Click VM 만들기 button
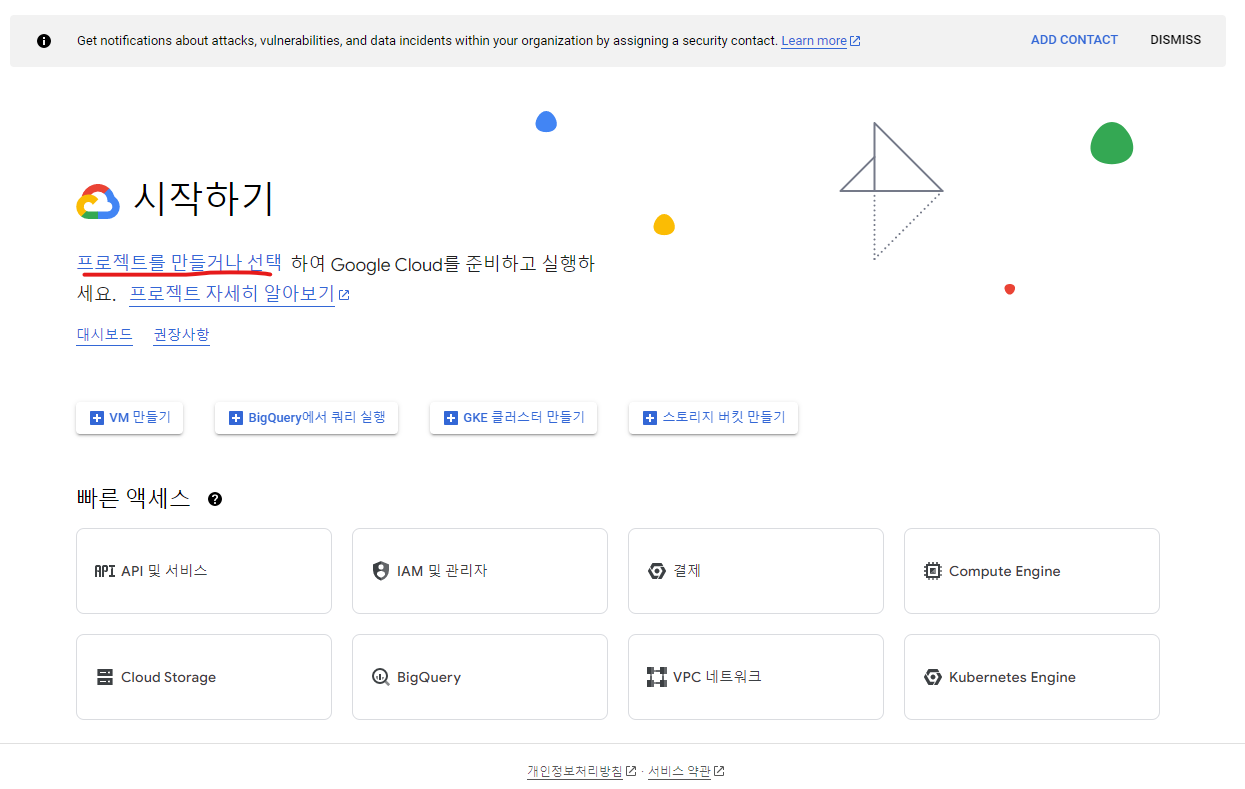Screen dimensions: 1245x789 point(129,418)
